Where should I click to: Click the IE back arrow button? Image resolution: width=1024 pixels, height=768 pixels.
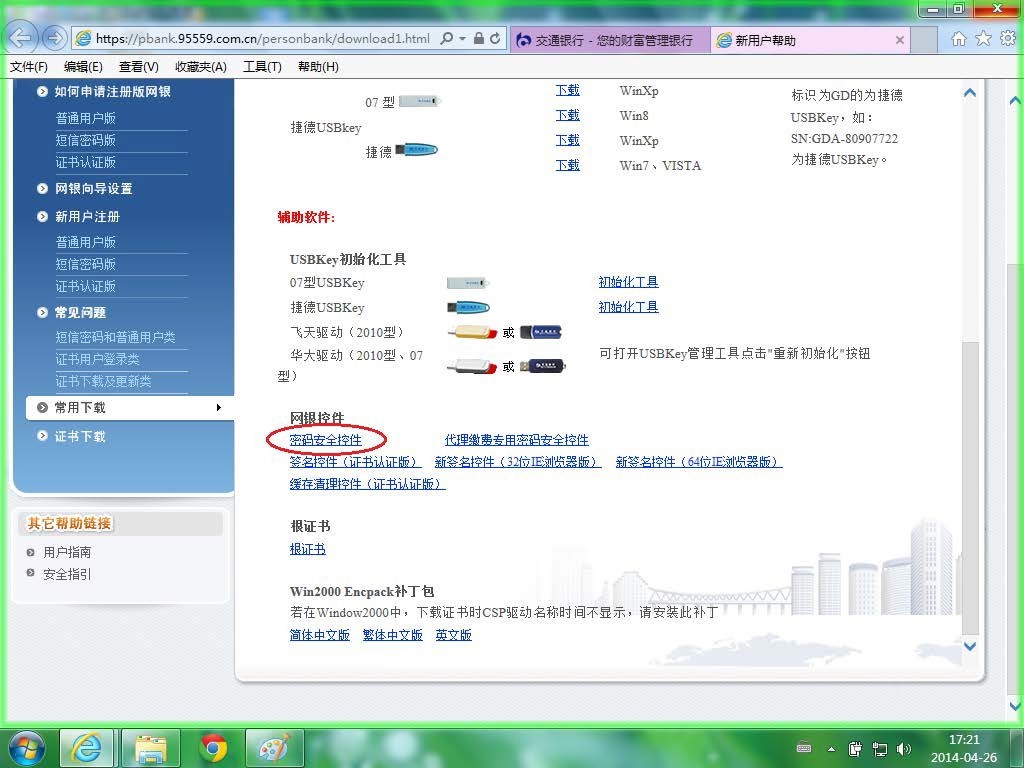(22, 38)
